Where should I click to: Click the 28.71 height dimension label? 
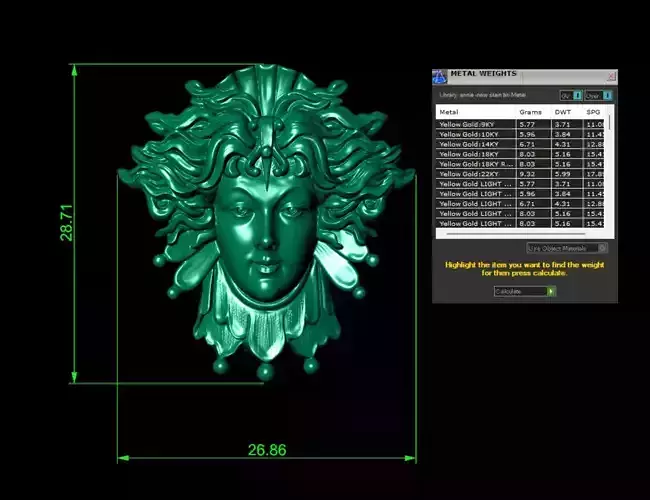(x=66, y=223)
